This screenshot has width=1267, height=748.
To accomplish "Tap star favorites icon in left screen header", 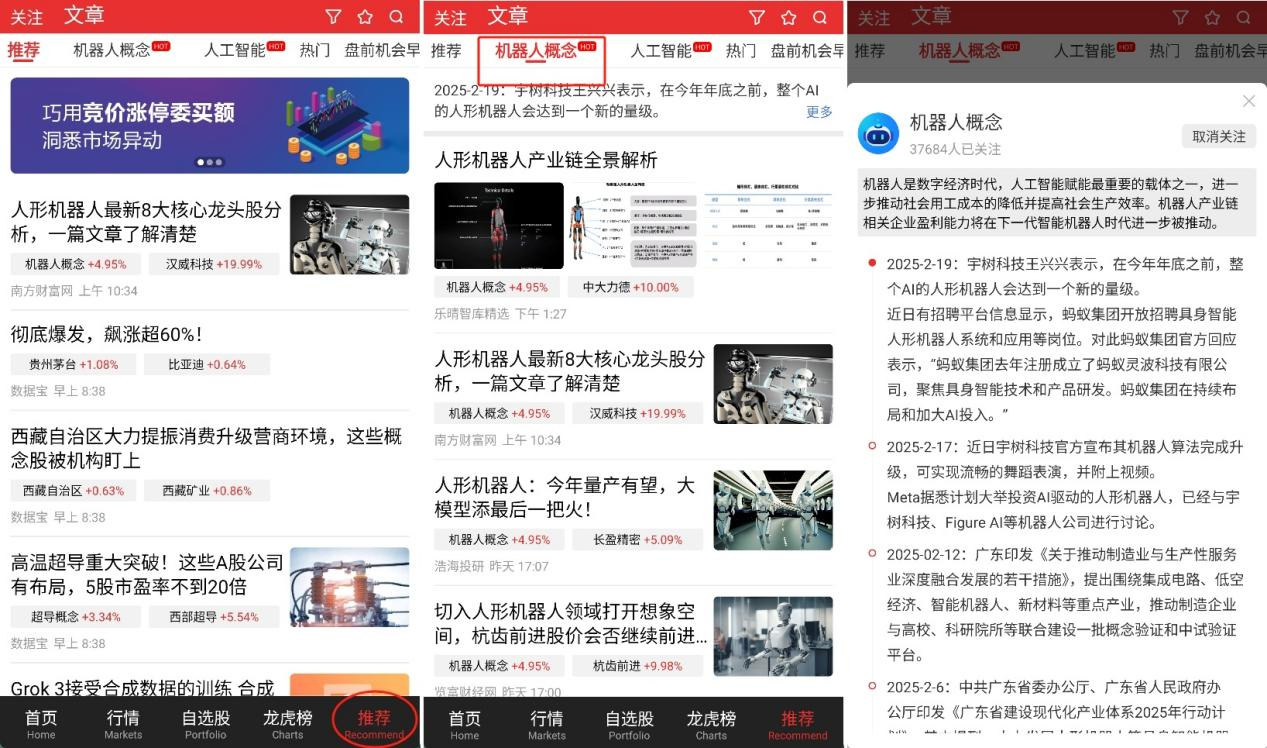I will pos(365,17).
